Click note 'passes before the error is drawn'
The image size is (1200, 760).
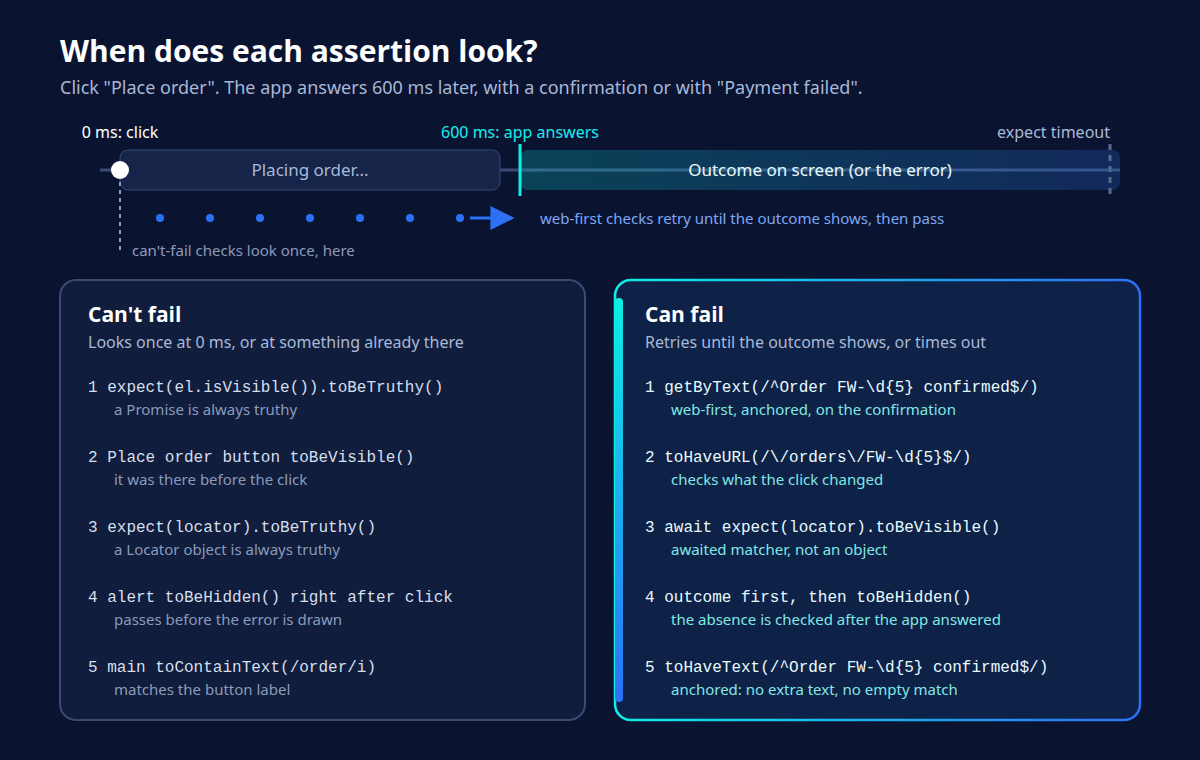tap(228, 620)
